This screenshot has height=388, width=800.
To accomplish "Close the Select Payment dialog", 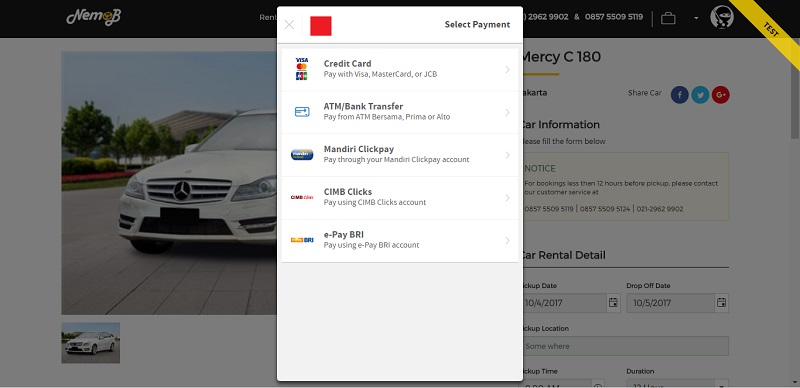I will point(289,25).
